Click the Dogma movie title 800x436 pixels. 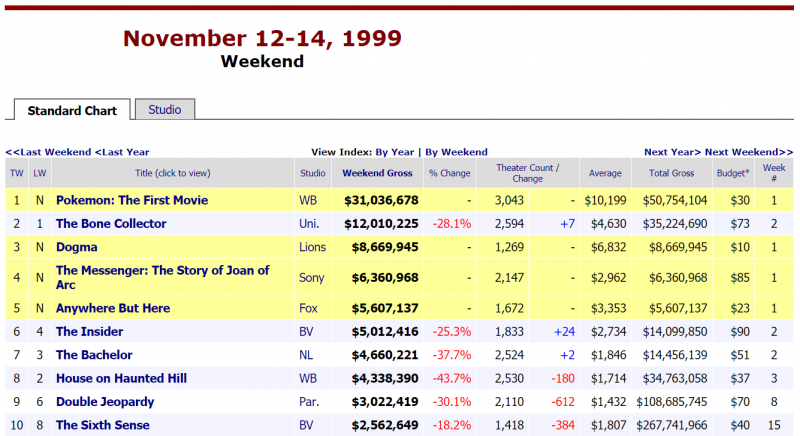pos(77,247)
